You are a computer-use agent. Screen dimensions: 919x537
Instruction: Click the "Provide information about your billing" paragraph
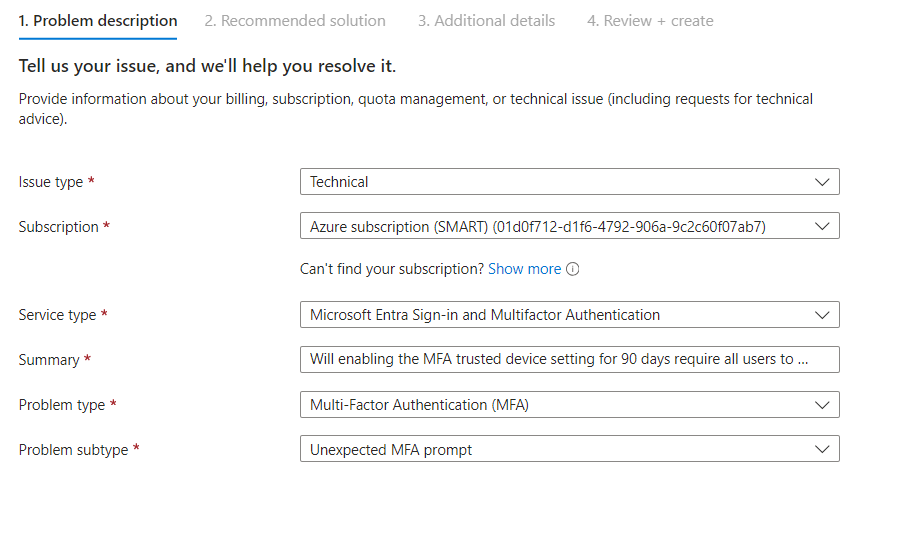point(416,109)
